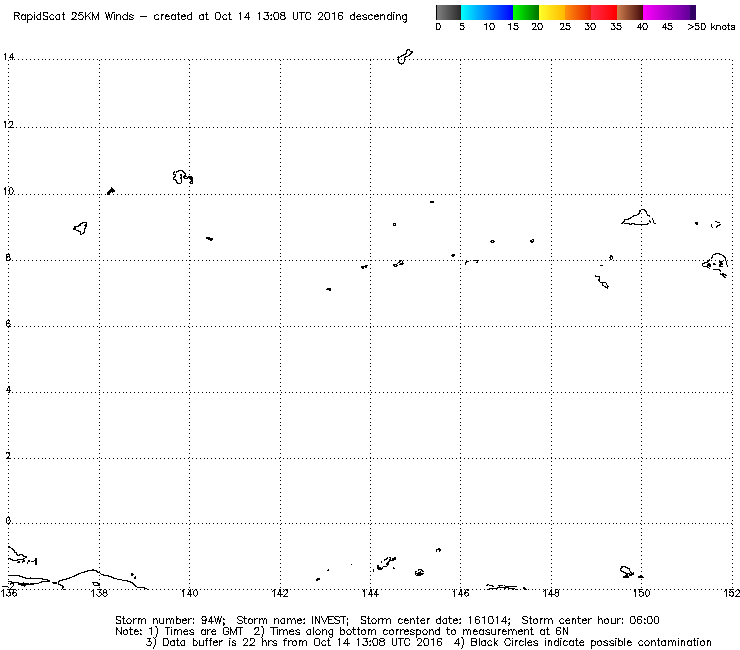Viewport: 740px width, 650px height.
Task: Click latitude label 2
Action: (8, 456)
